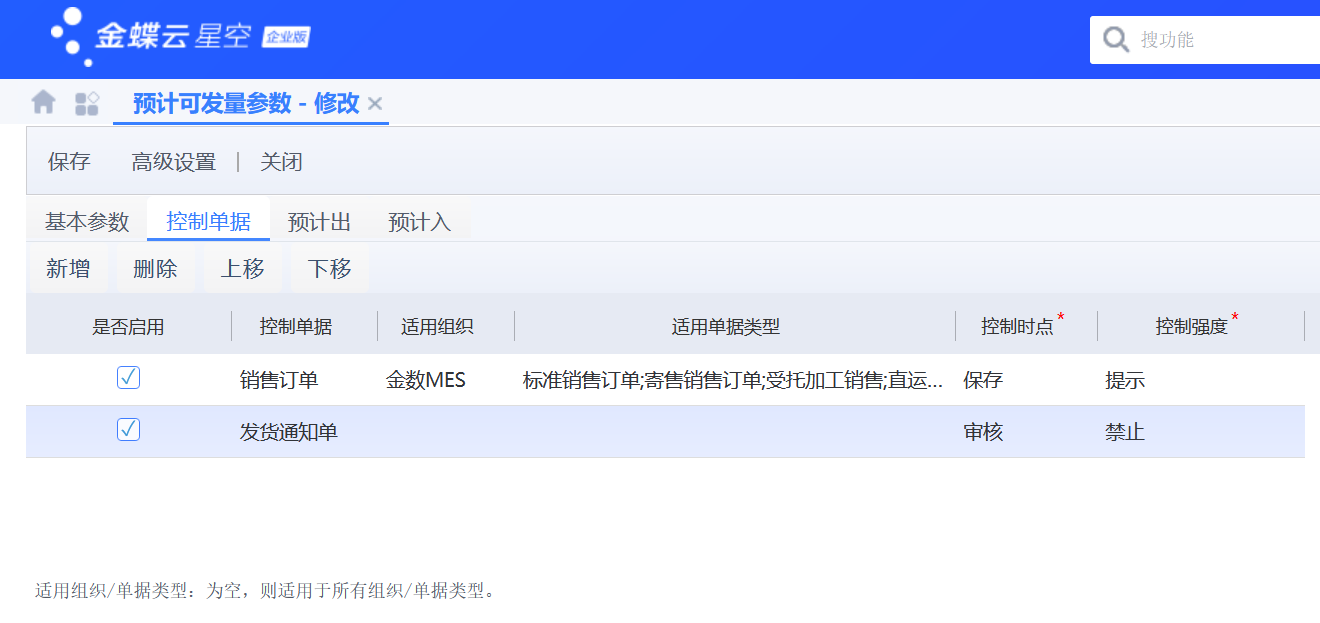
Task: Click 新增 to add a row
Action: (68, 269)
